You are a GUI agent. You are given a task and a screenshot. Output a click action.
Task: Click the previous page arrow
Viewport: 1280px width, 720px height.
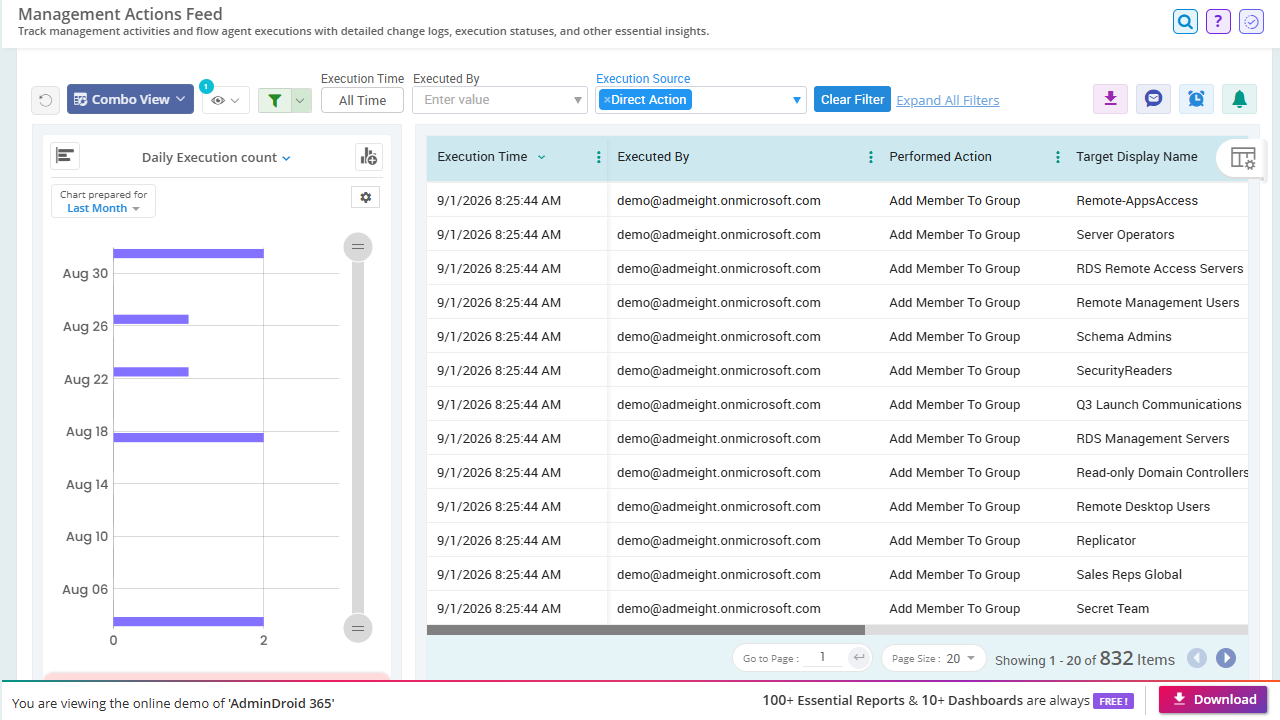1197,658
